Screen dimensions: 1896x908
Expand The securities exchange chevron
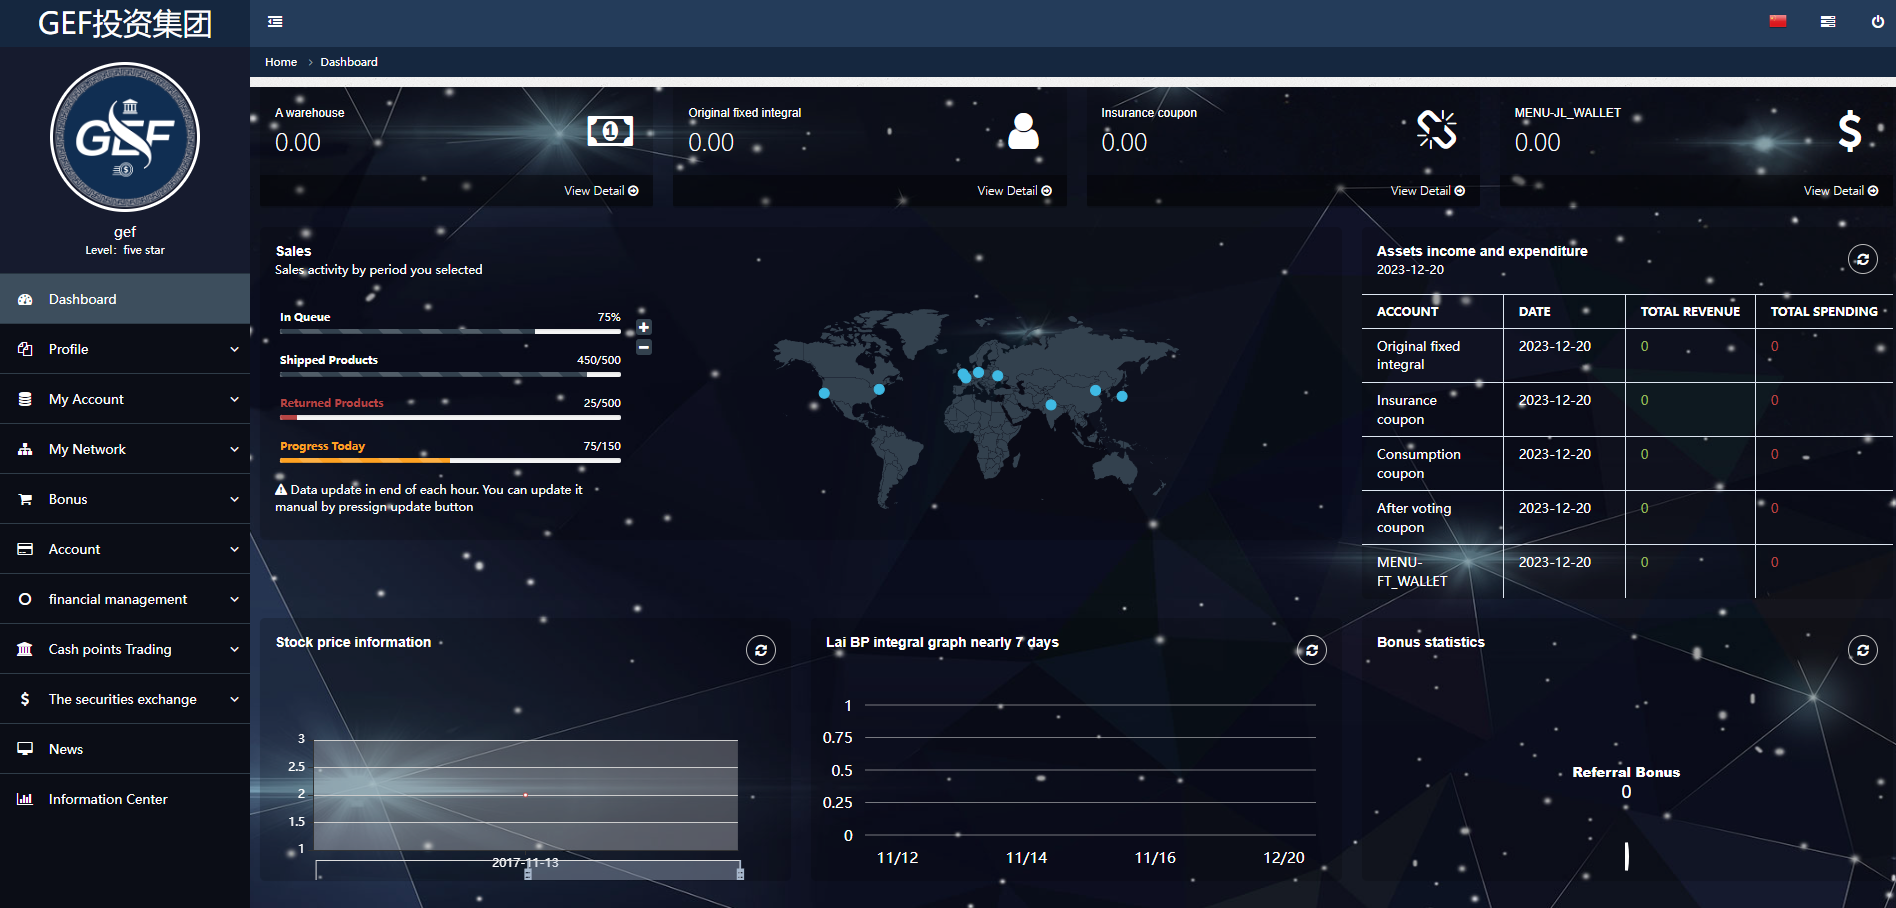[x=234, y=699]
